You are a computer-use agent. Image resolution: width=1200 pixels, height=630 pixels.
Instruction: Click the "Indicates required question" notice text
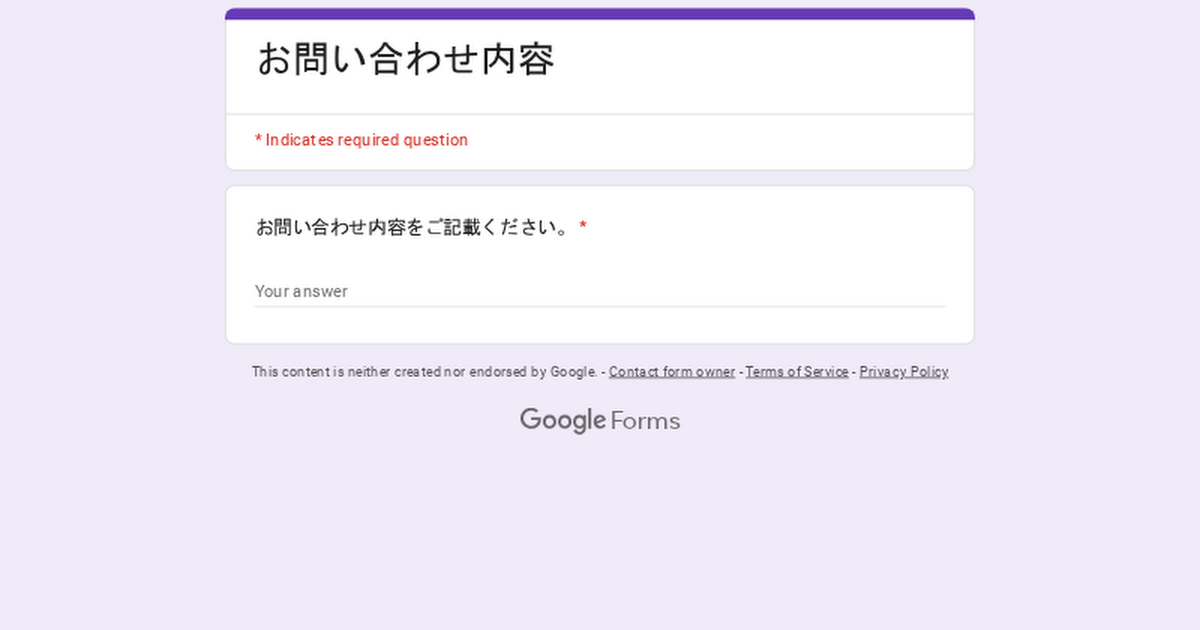tap(366, 140)
